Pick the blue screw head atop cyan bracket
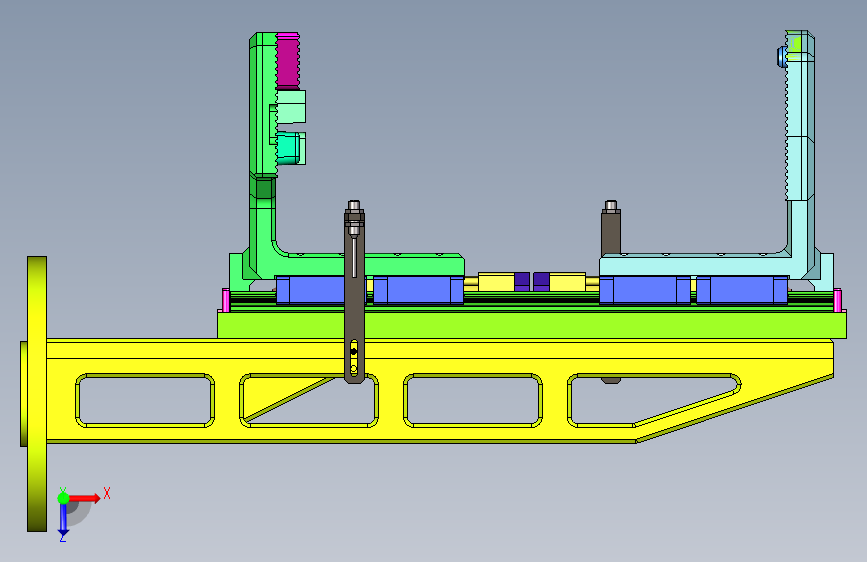 782,56
